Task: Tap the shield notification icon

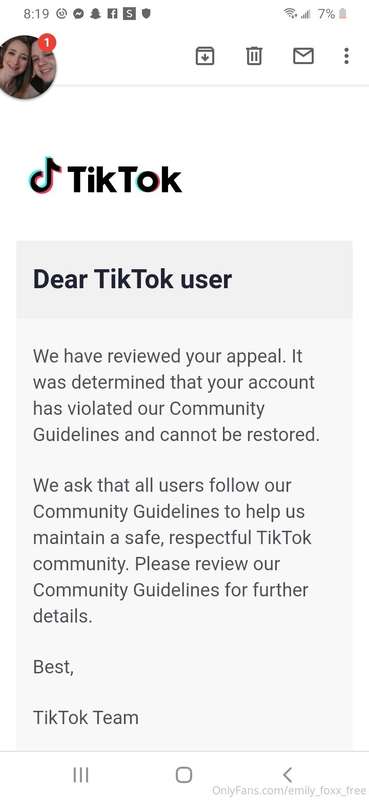Action: click(x=146, y=14)
